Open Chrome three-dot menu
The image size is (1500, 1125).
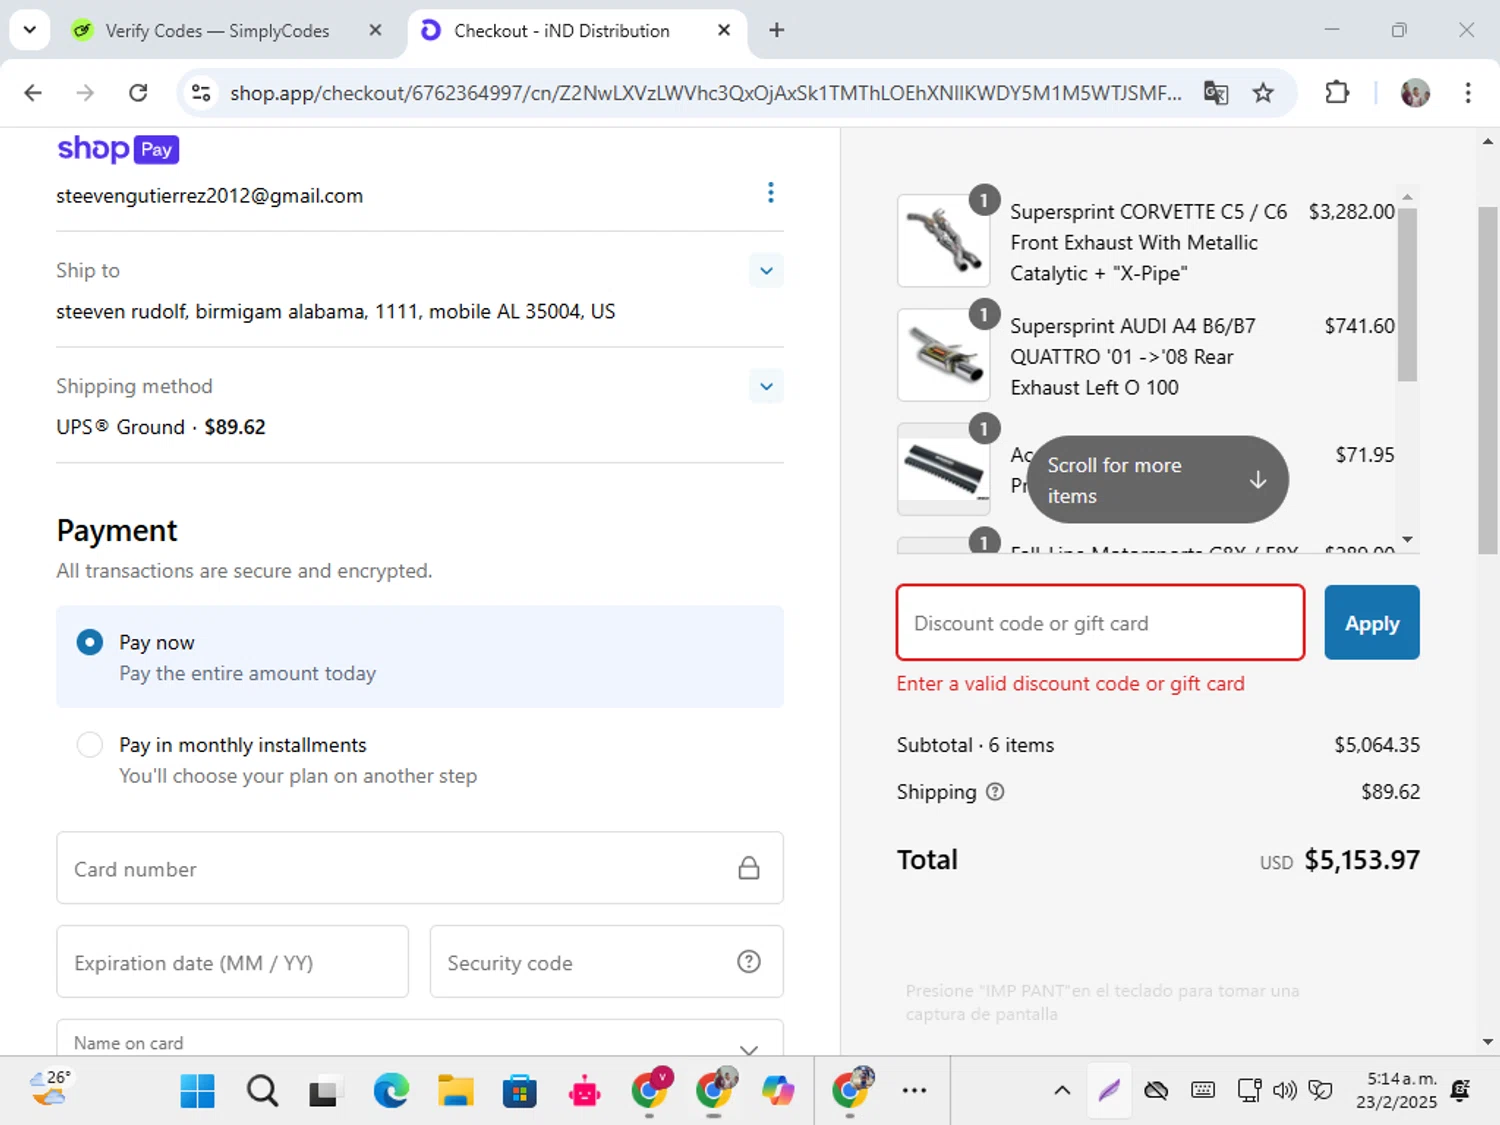(1468, 93)
